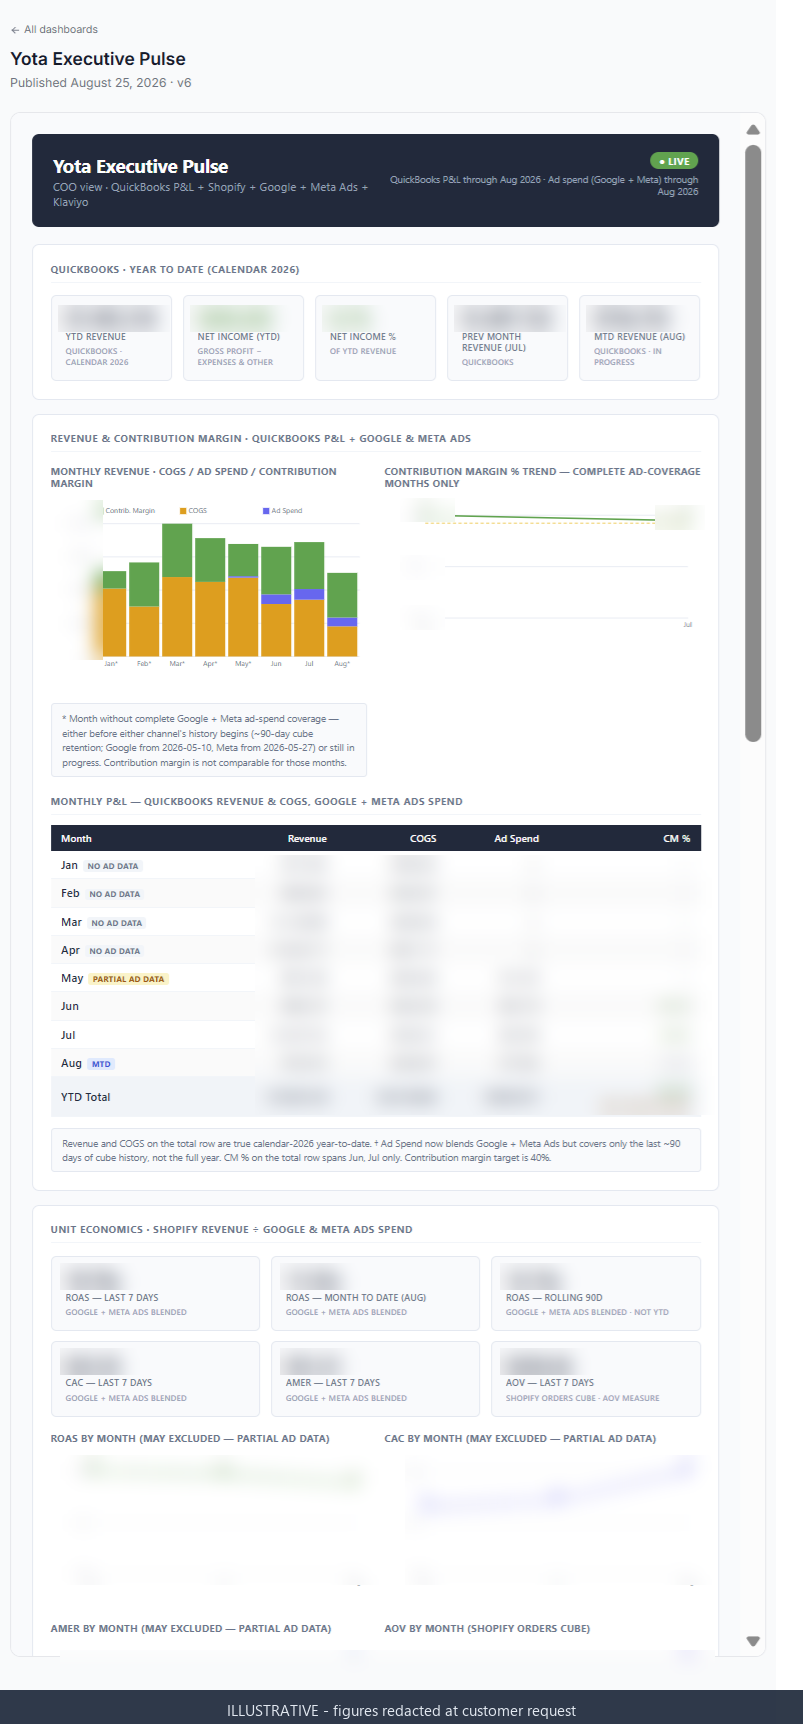803x1724 pixels.
Task: Click Feb row NO AD DATA badge
Action: 115,894
